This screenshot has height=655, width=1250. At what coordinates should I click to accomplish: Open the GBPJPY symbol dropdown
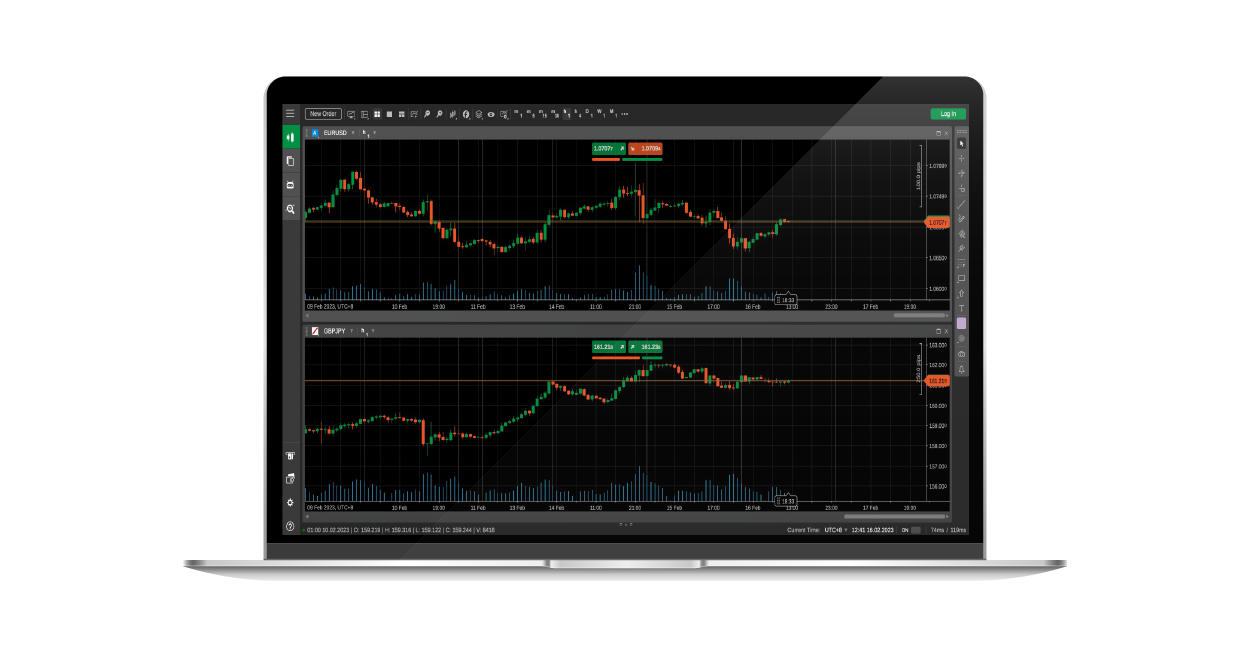[351, 330]
